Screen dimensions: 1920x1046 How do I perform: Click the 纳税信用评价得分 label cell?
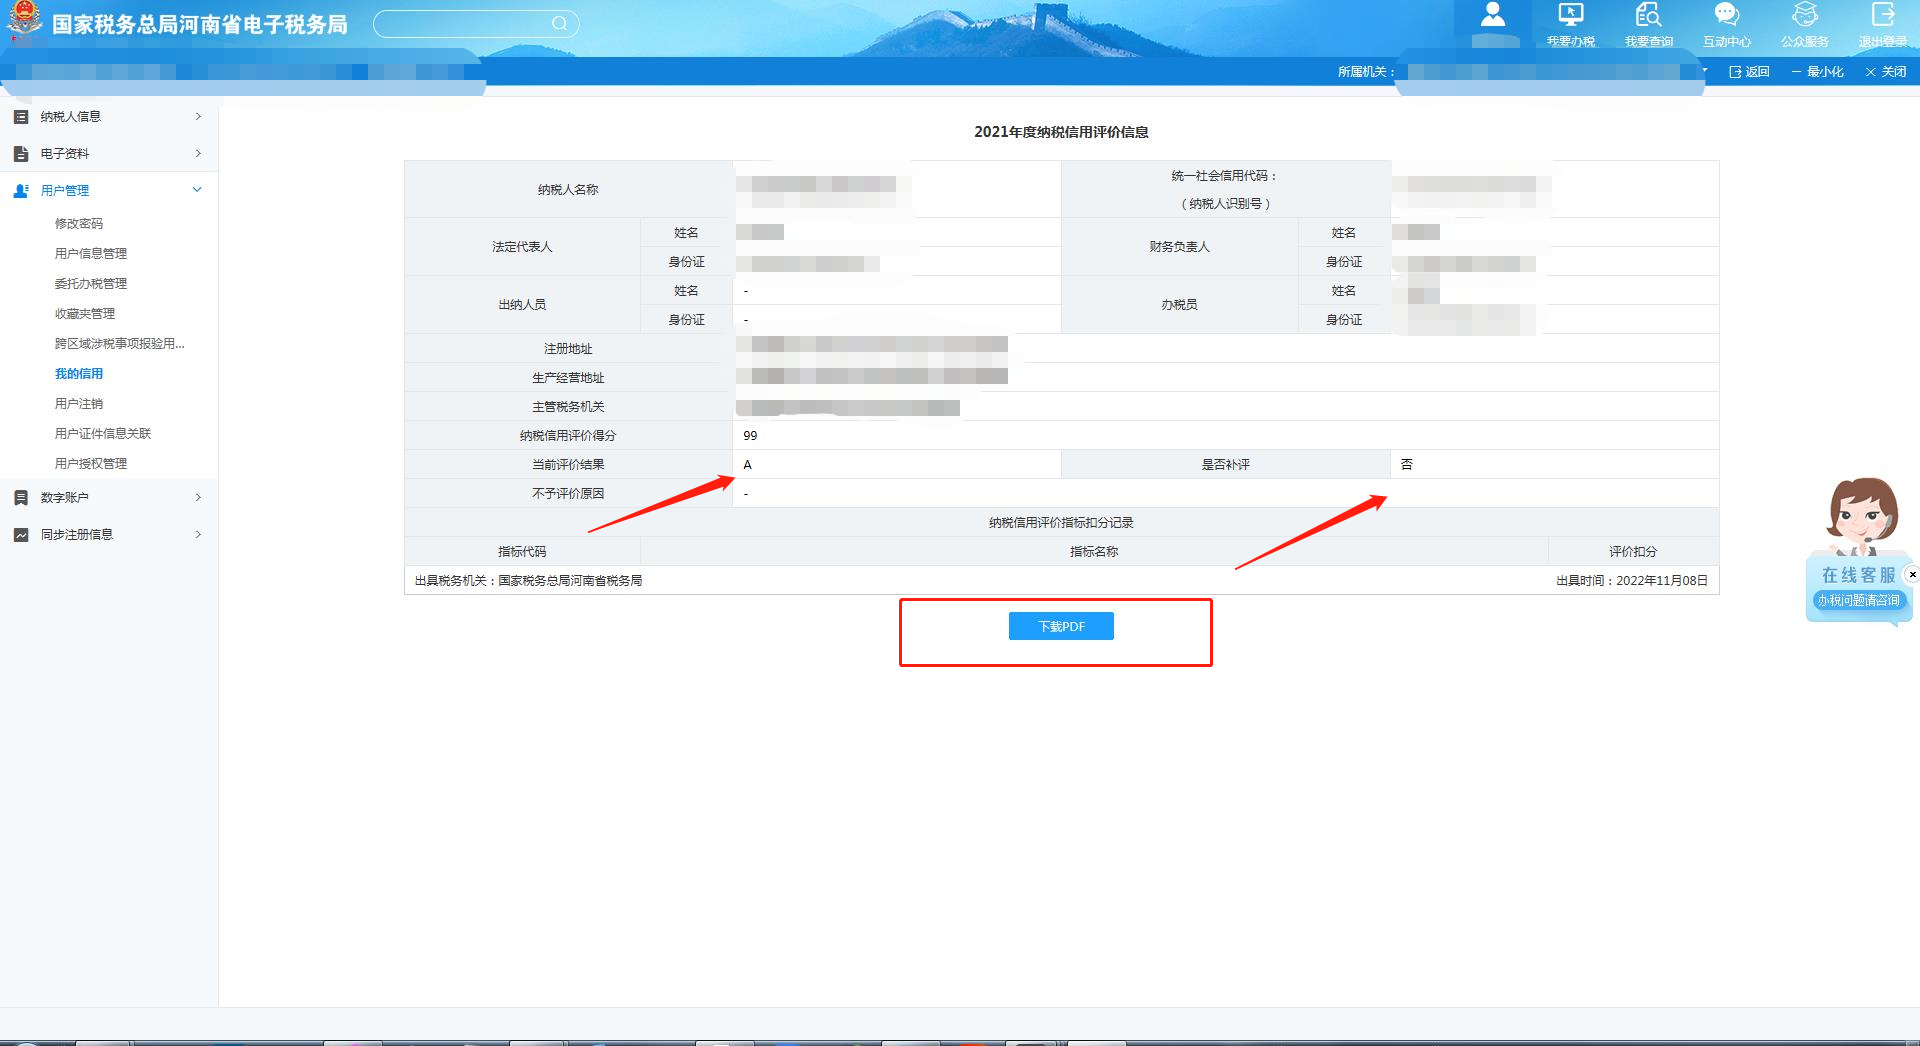[x=568, y=436]
